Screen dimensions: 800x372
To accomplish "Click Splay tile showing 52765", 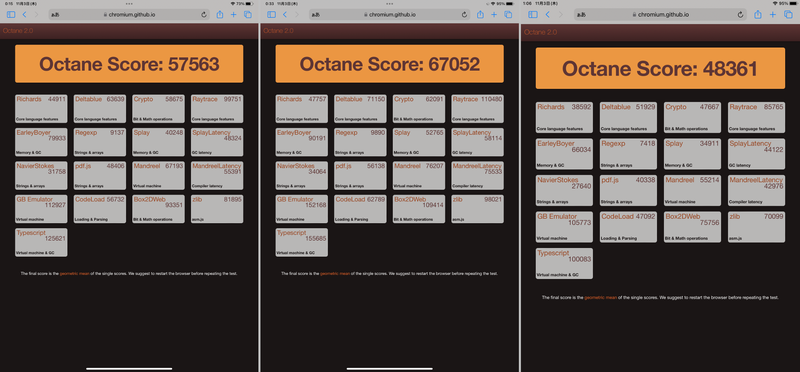I will coord(419,142).
